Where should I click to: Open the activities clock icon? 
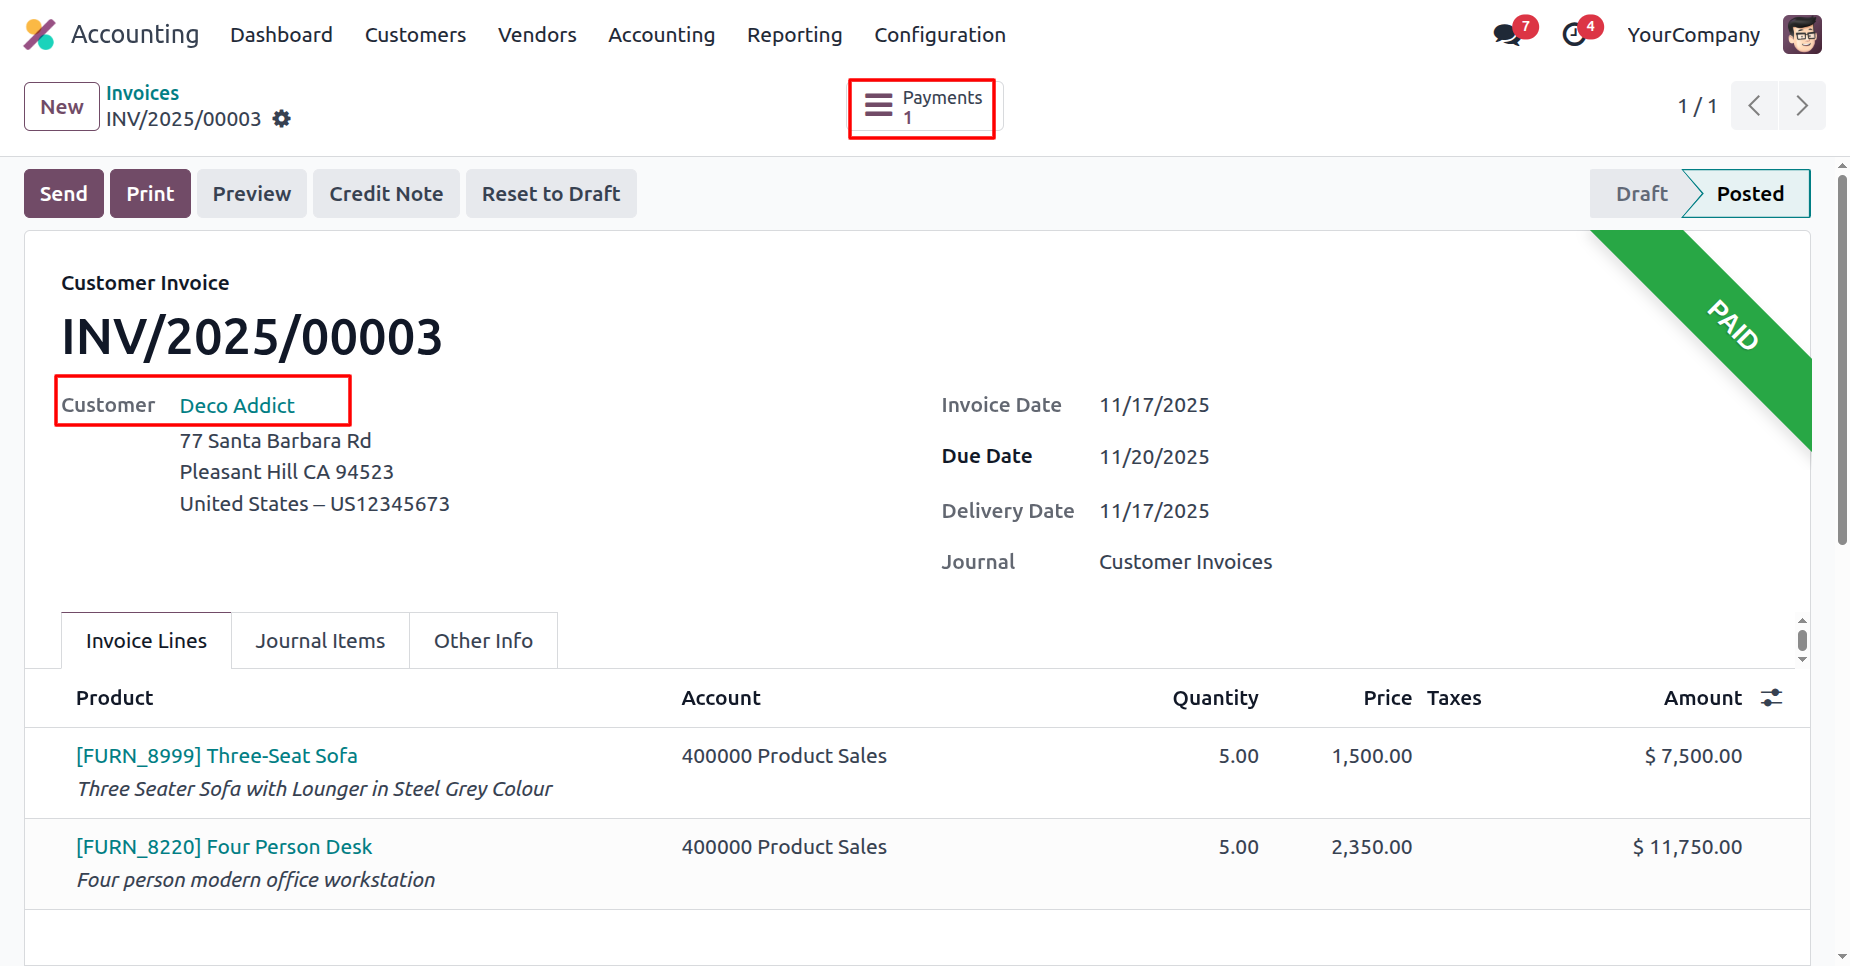pos(1574,35)
